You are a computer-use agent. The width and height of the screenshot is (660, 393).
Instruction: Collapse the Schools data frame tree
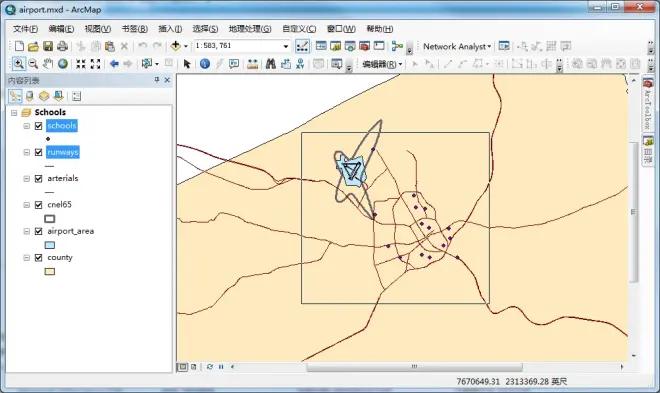click(x=14, y=112)
